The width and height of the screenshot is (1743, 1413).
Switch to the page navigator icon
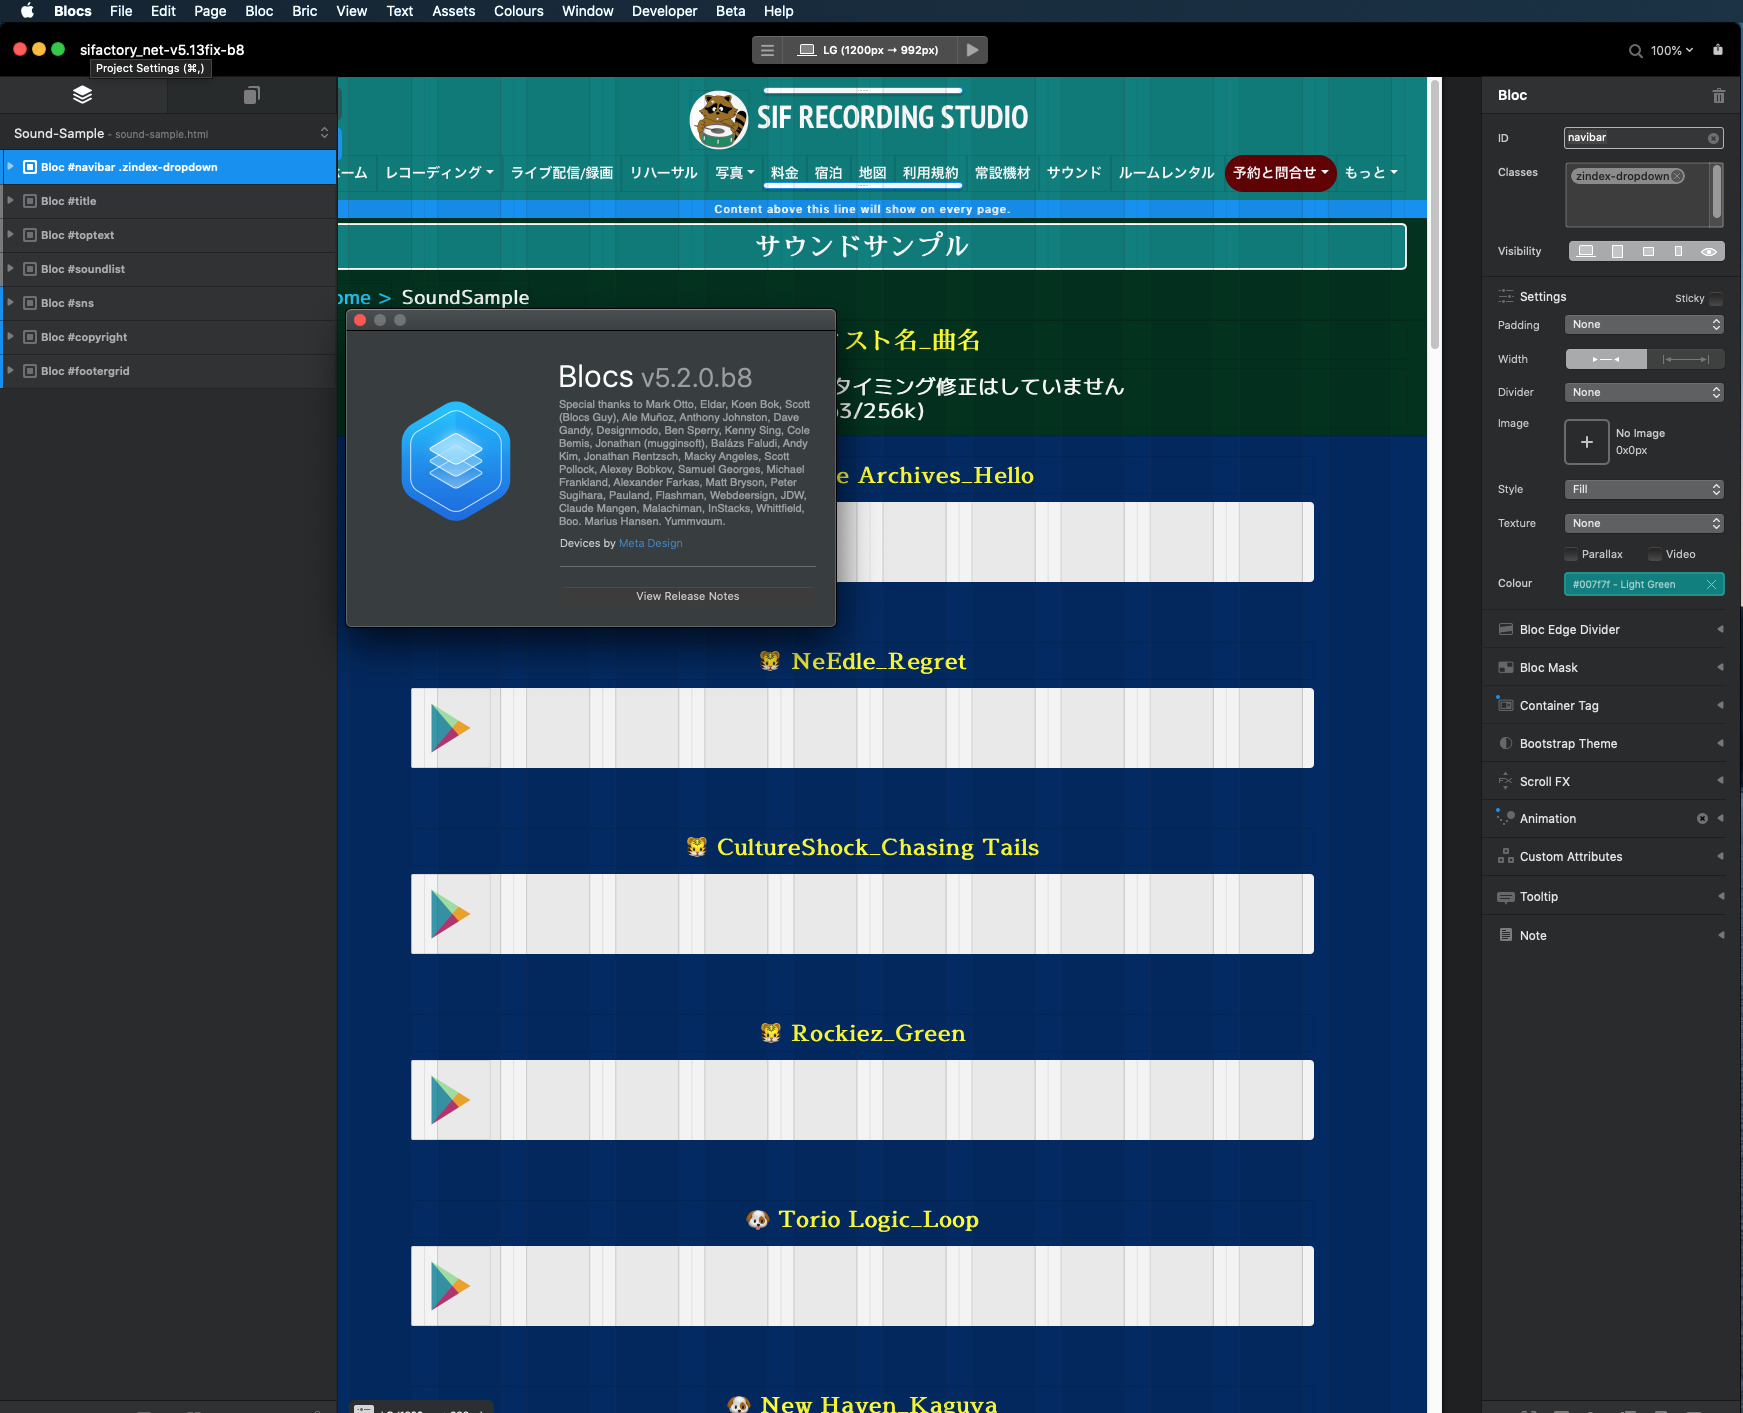point(251,95)
